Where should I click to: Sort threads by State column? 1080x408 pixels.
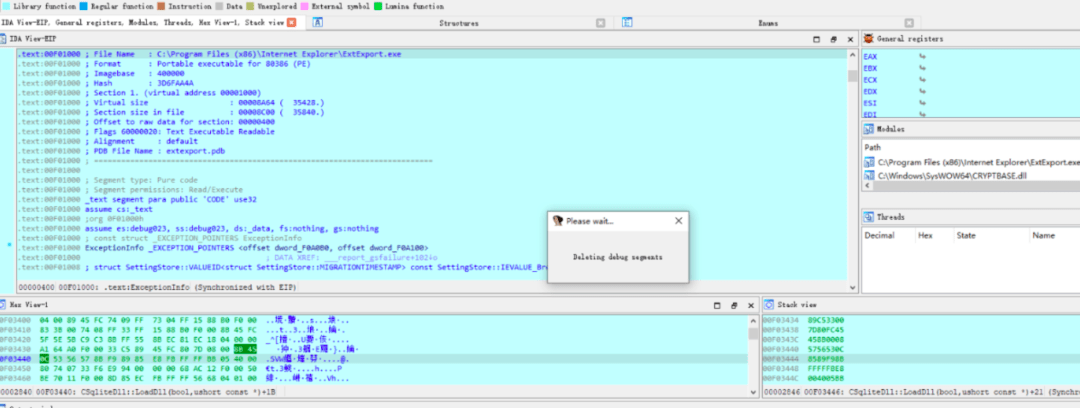[x=966, y=236]
